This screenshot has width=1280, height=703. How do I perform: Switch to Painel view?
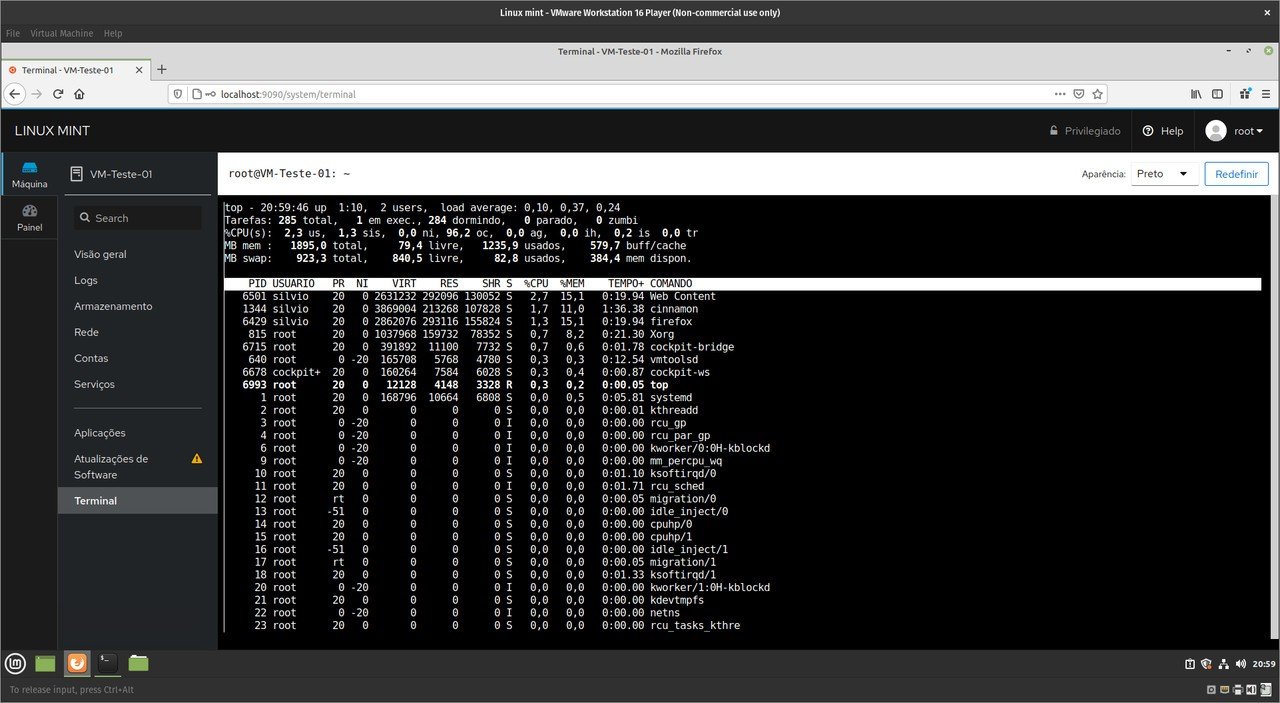pos(29,218)
